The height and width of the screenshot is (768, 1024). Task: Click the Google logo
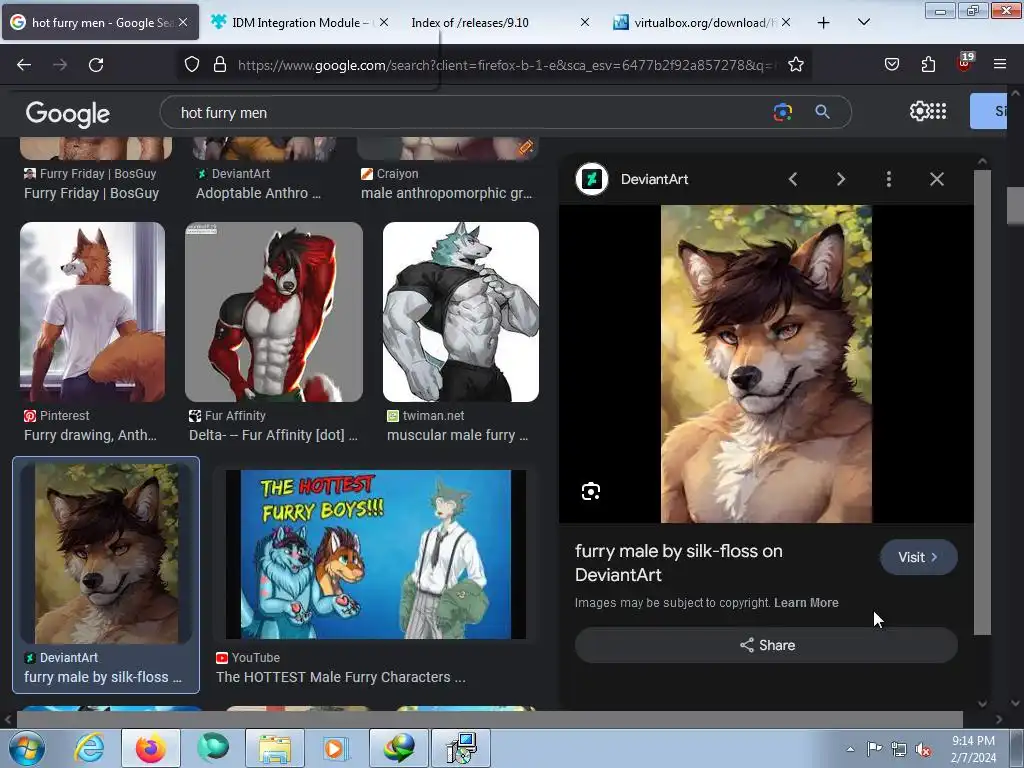[68, 114]
